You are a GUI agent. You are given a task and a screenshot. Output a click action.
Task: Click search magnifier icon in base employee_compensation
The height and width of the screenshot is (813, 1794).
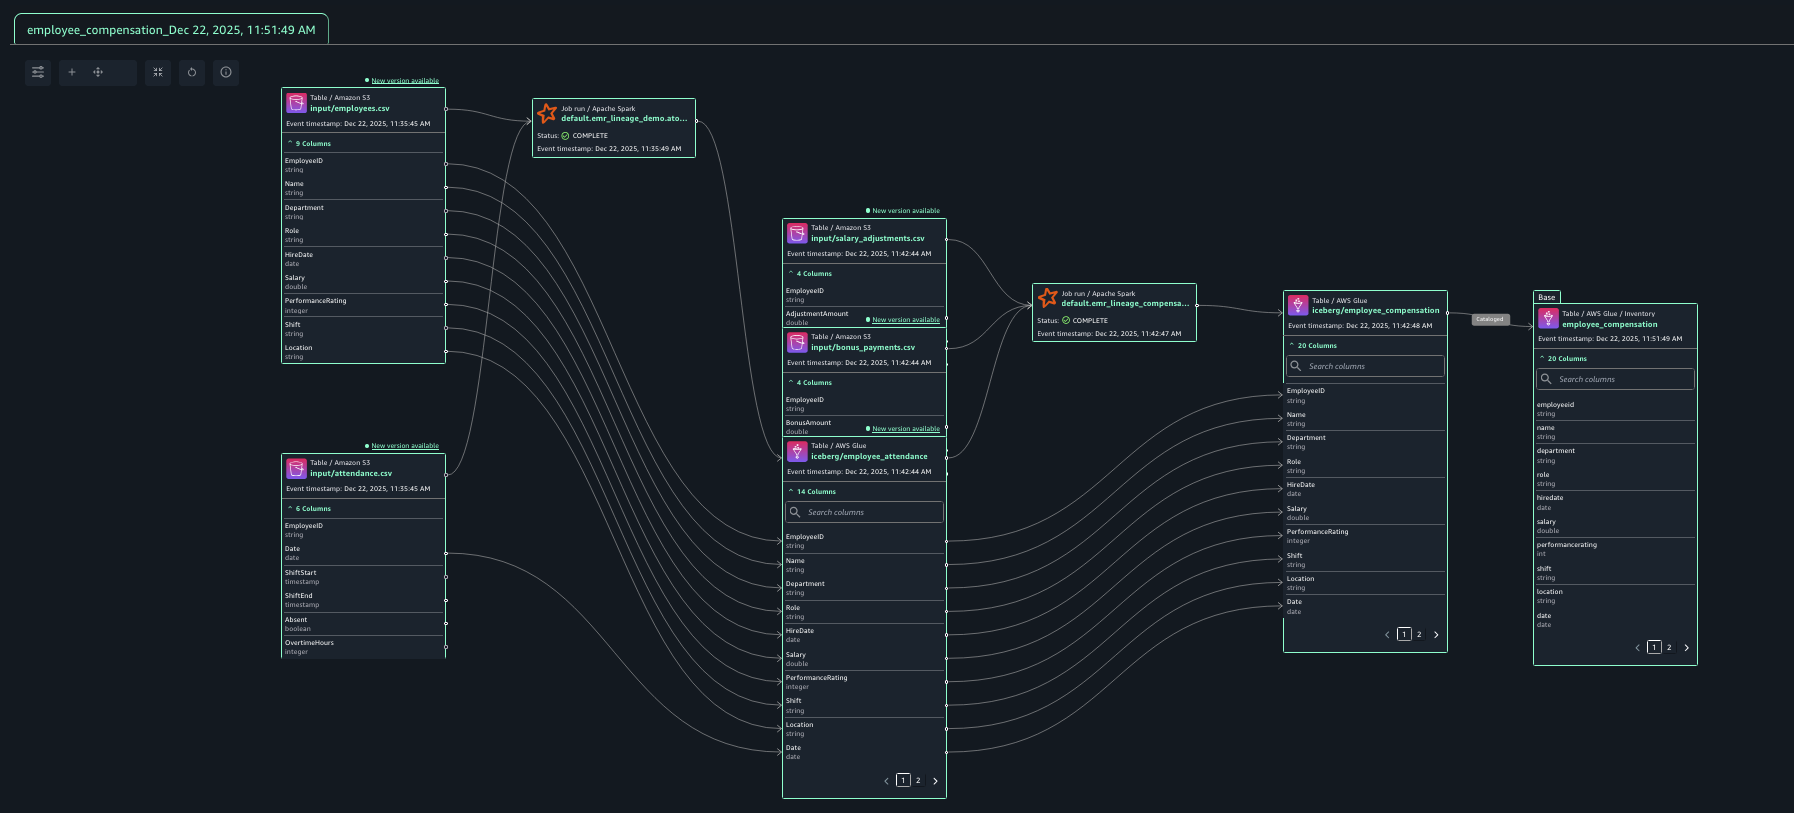(1546, 379)
